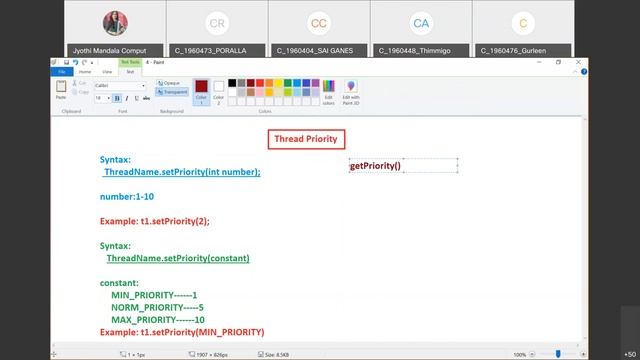Image resolution: width=640 pixels, height=360 pixels.
Task: Pick the green color swatch in top row
Action: [288, 83]
